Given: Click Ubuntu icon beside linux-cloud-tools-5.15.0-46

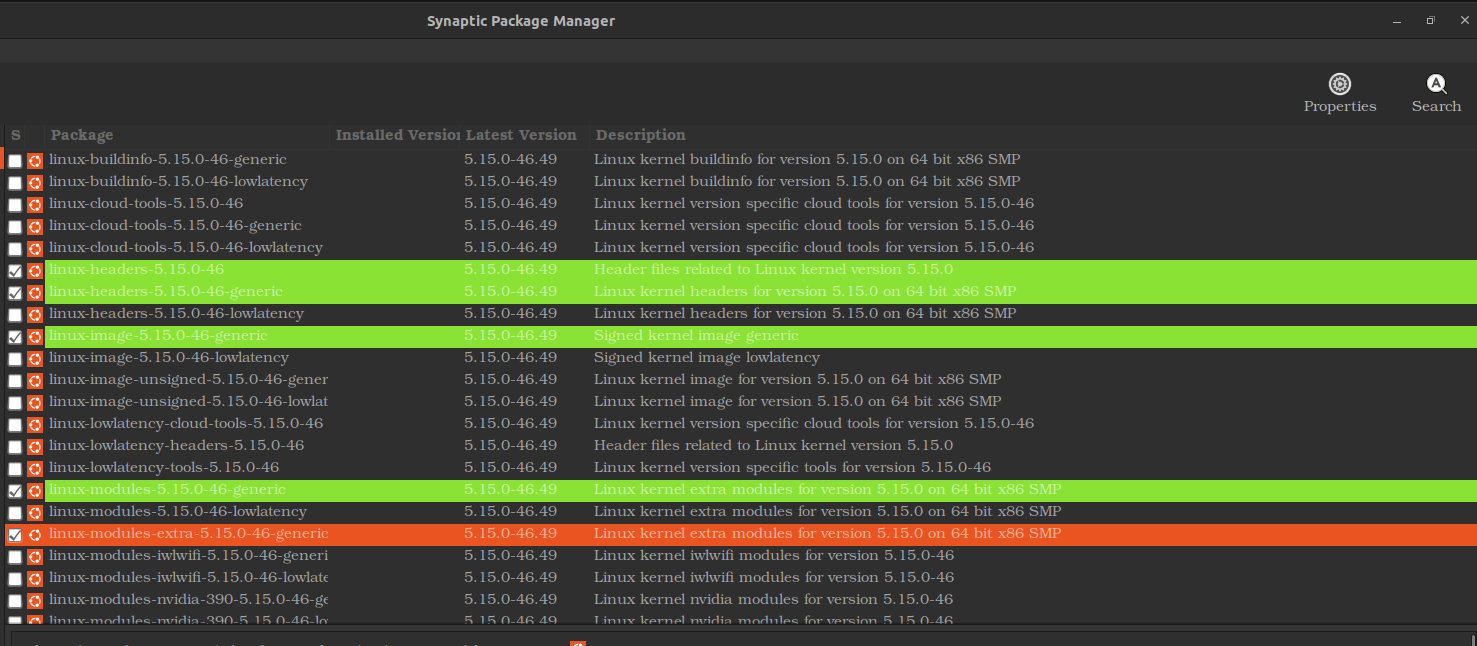Looking at the screenshot, I should point(35,204).
